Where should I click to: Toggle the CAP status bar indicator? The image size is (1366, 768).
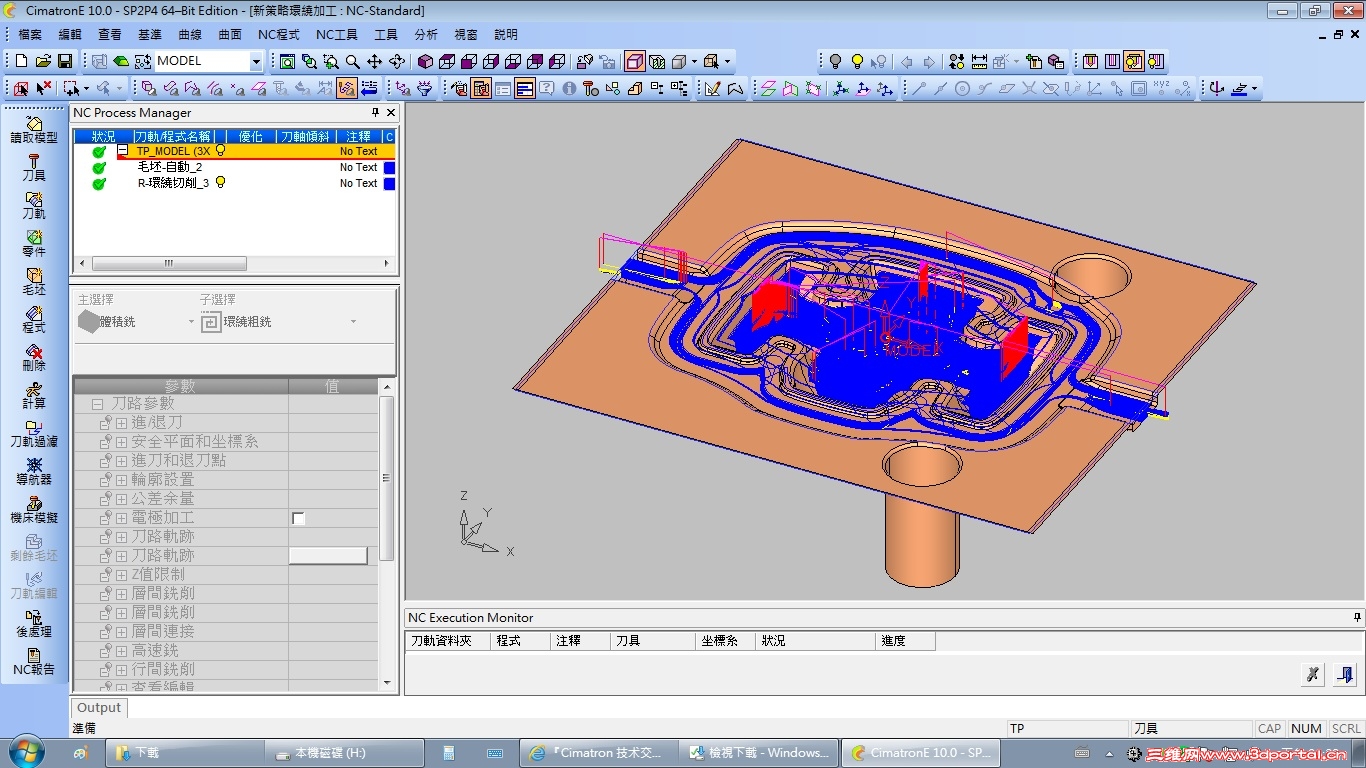point(1270,729)
